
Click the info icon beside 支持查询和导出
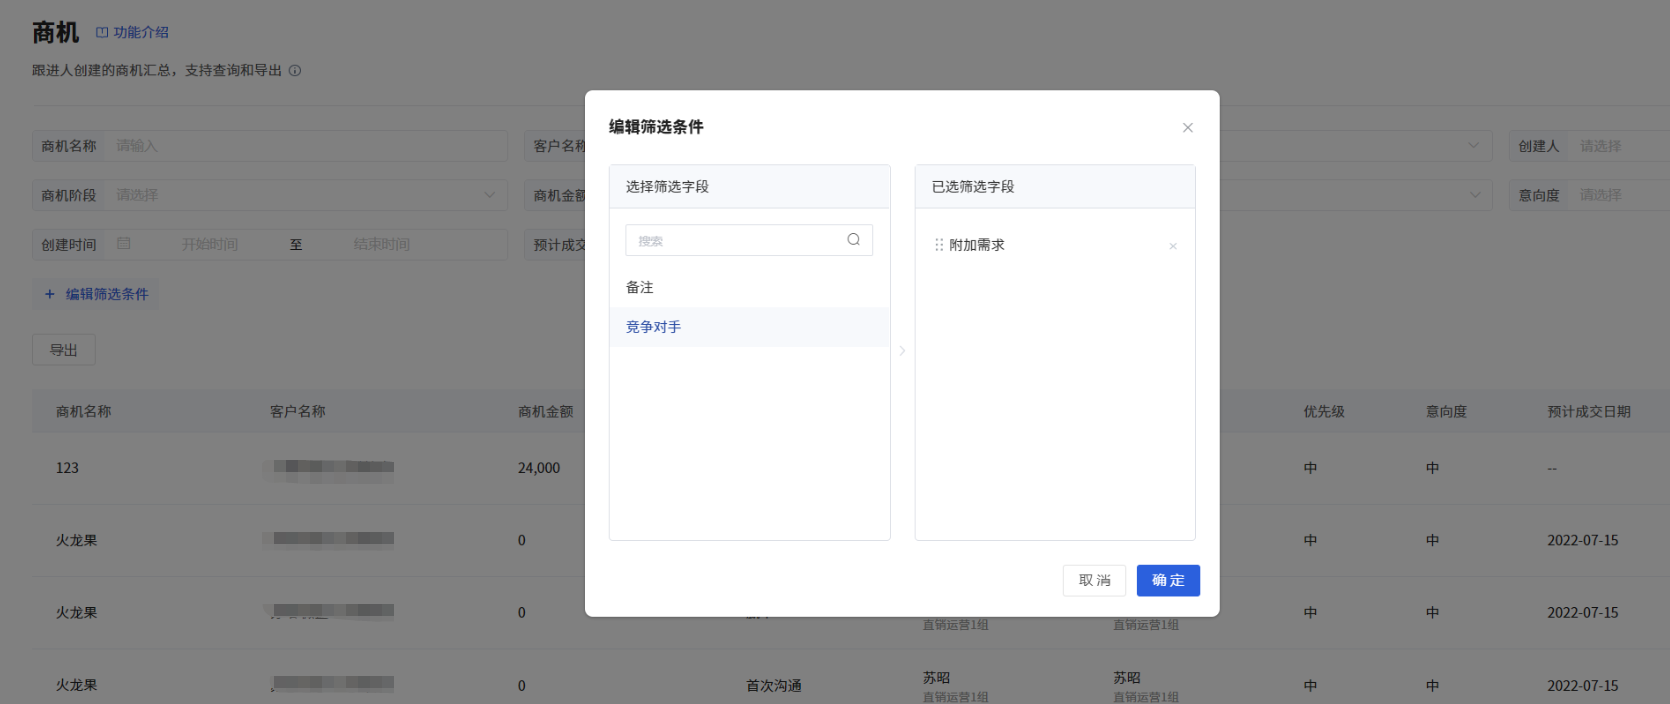295,70
